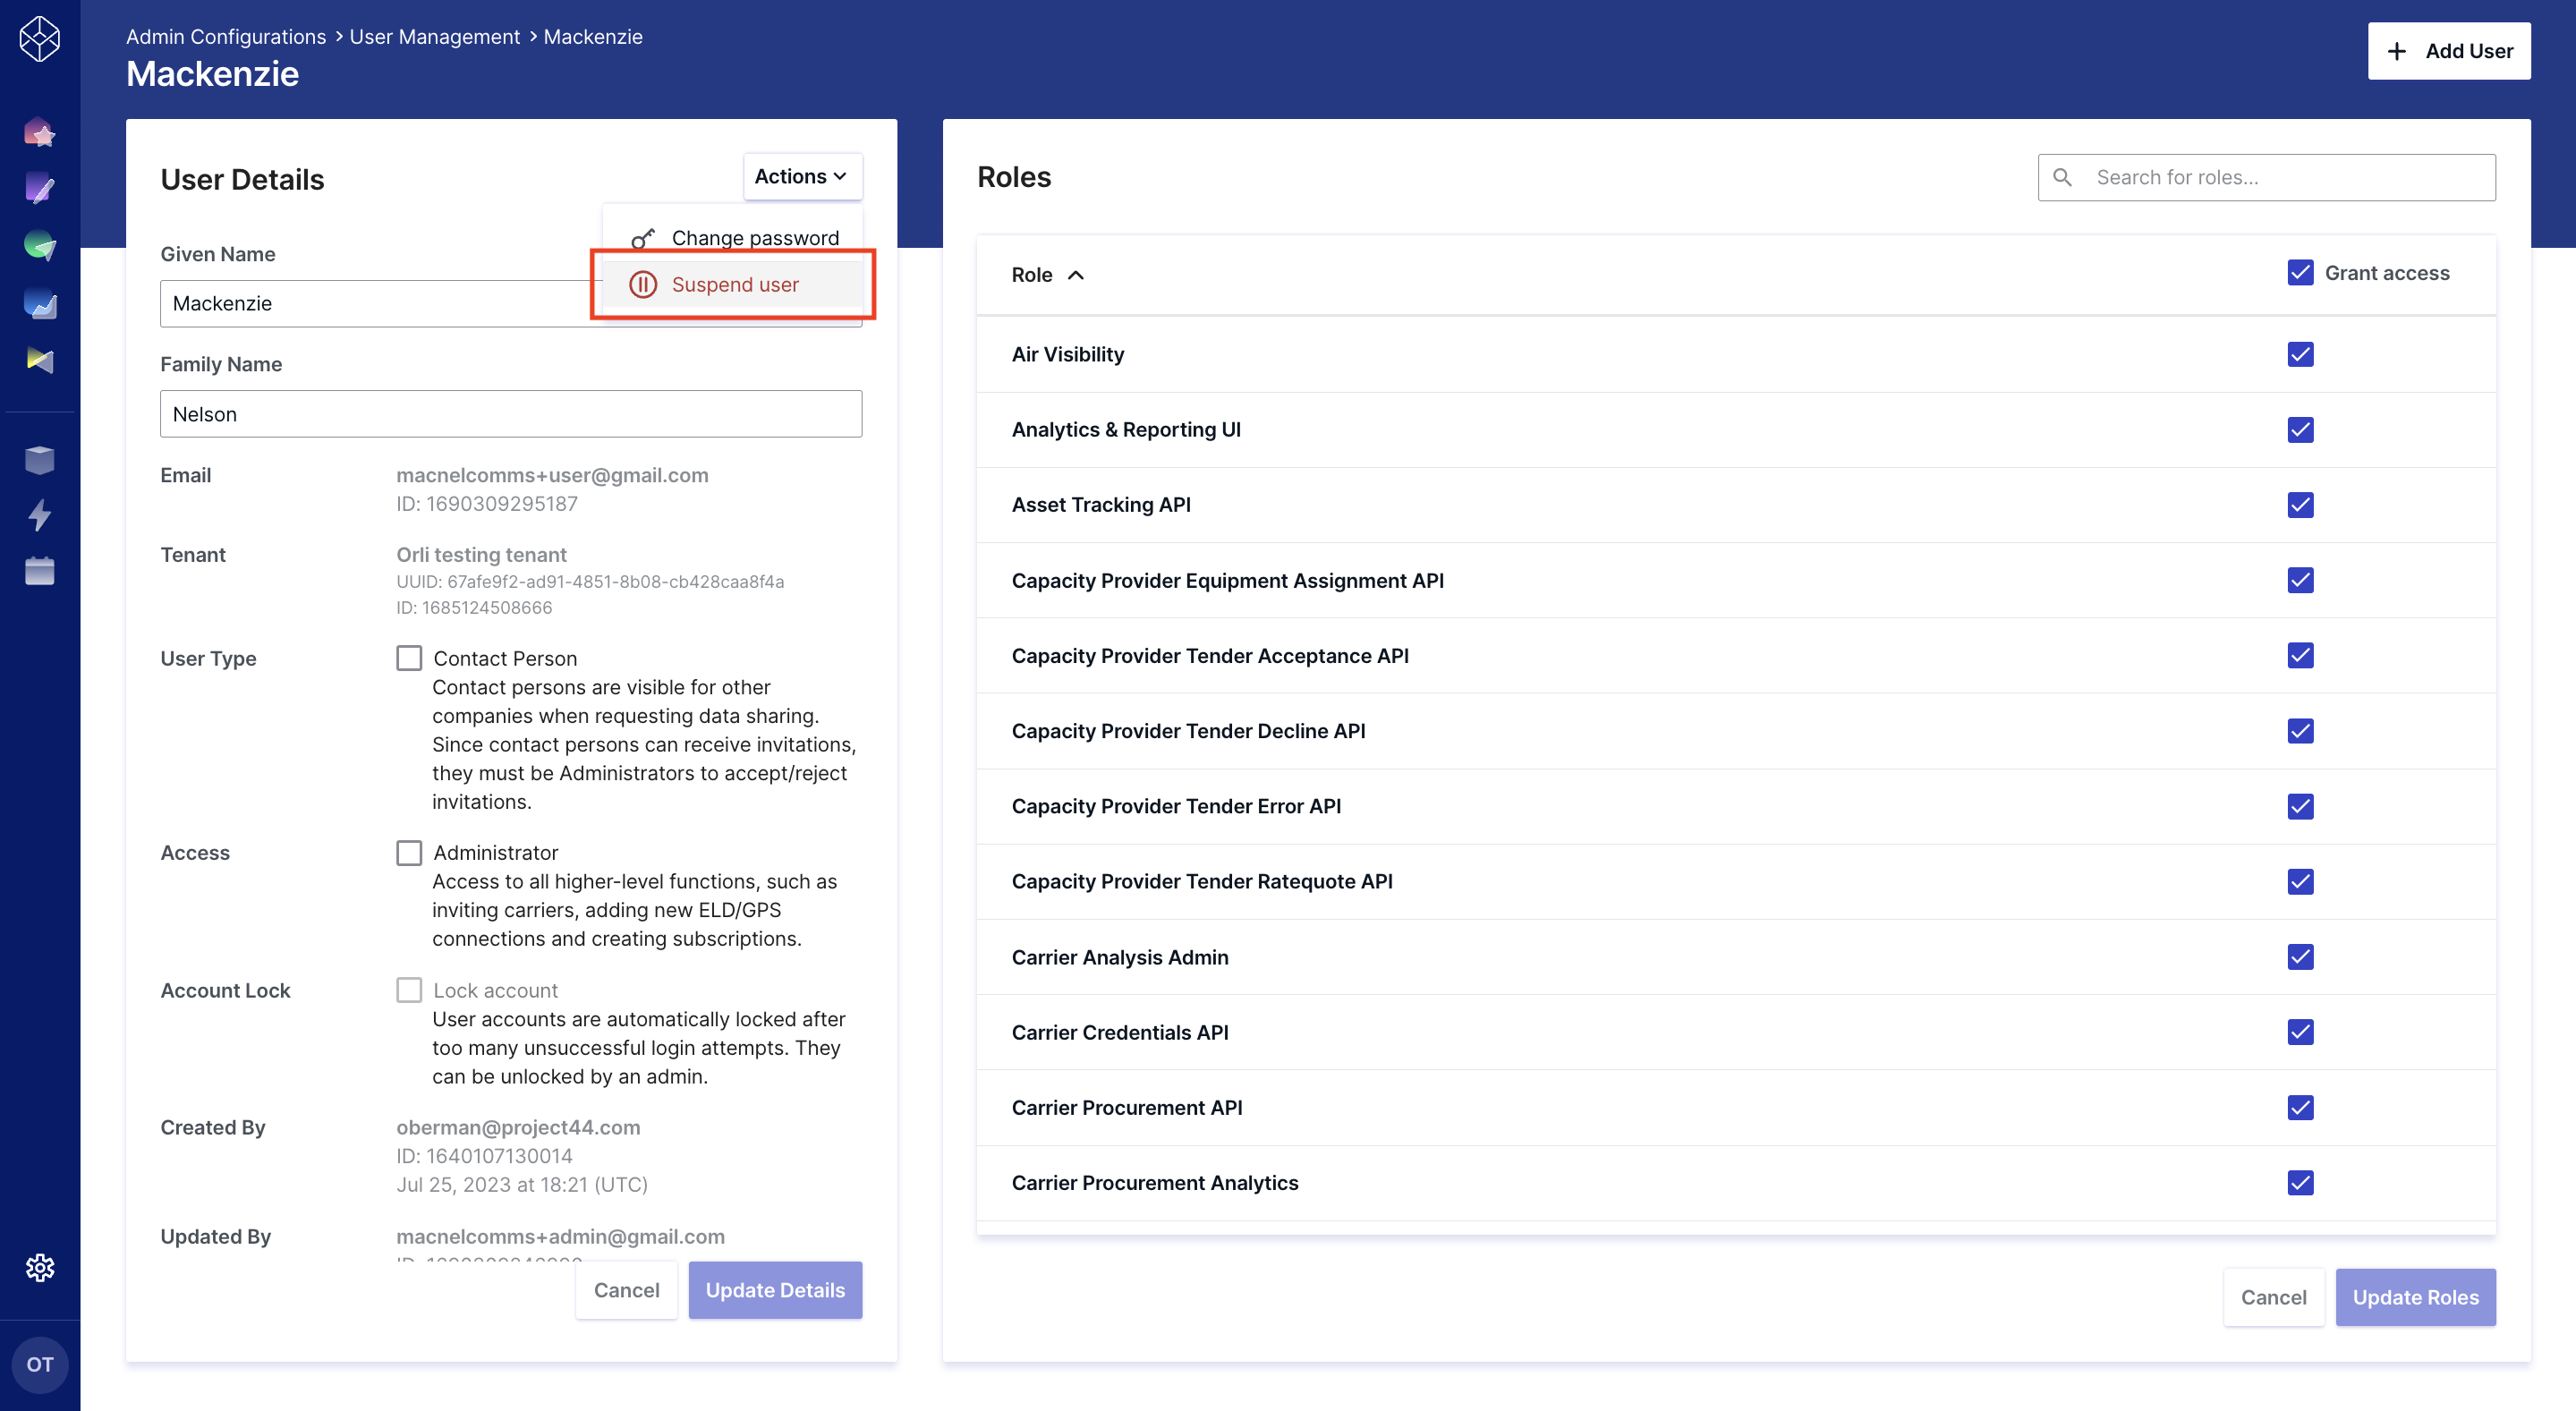Select the package cube icon in sidebar

(x=40, y=459)
